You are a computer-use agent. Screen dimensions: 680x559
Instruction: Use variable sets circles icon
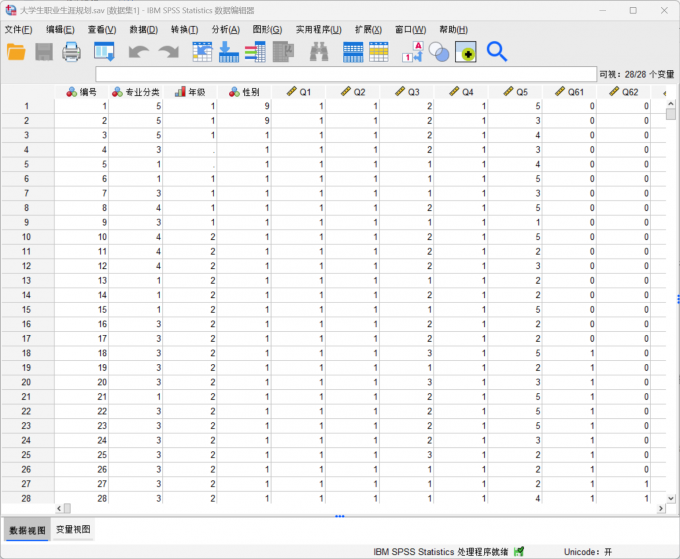pos(439,52)
